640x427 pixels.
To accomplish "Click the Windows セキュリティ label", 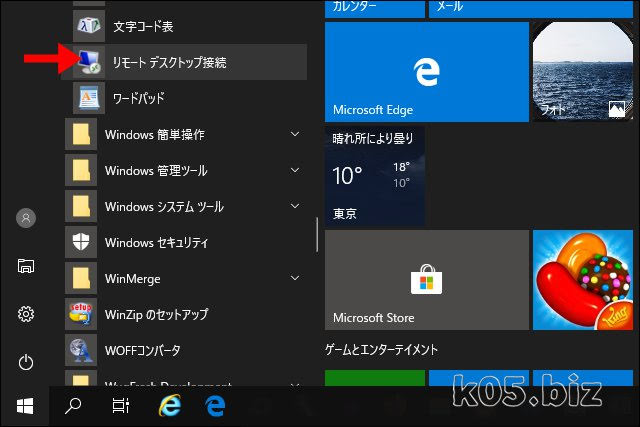I will (x=156, y=243).
